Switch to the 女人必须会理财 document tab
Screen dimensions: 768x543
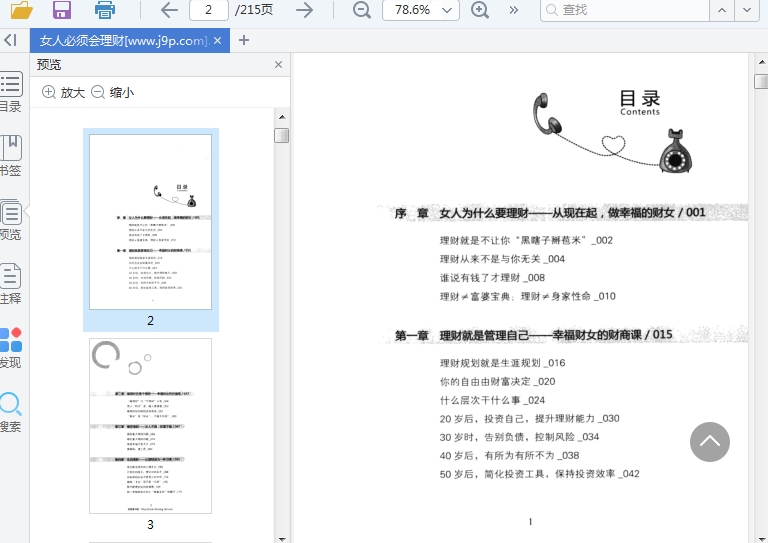[x=124, y=41]
